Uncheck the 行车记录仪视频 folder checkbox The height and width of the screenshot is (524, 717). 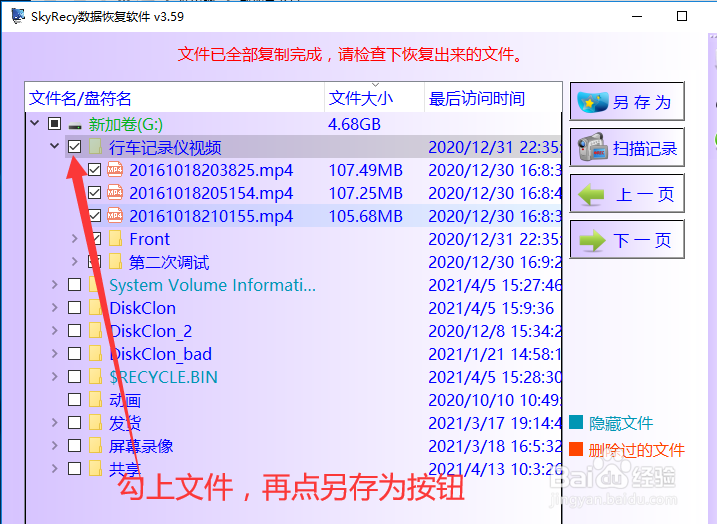point(75,147)
